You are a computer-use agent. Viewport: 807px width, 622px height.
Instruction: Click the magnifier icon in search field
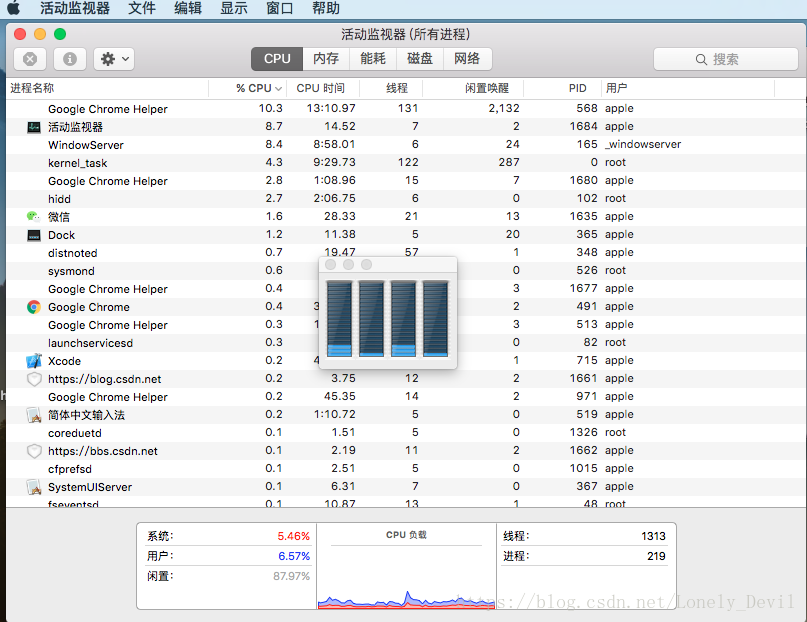(x=701, y=60)
